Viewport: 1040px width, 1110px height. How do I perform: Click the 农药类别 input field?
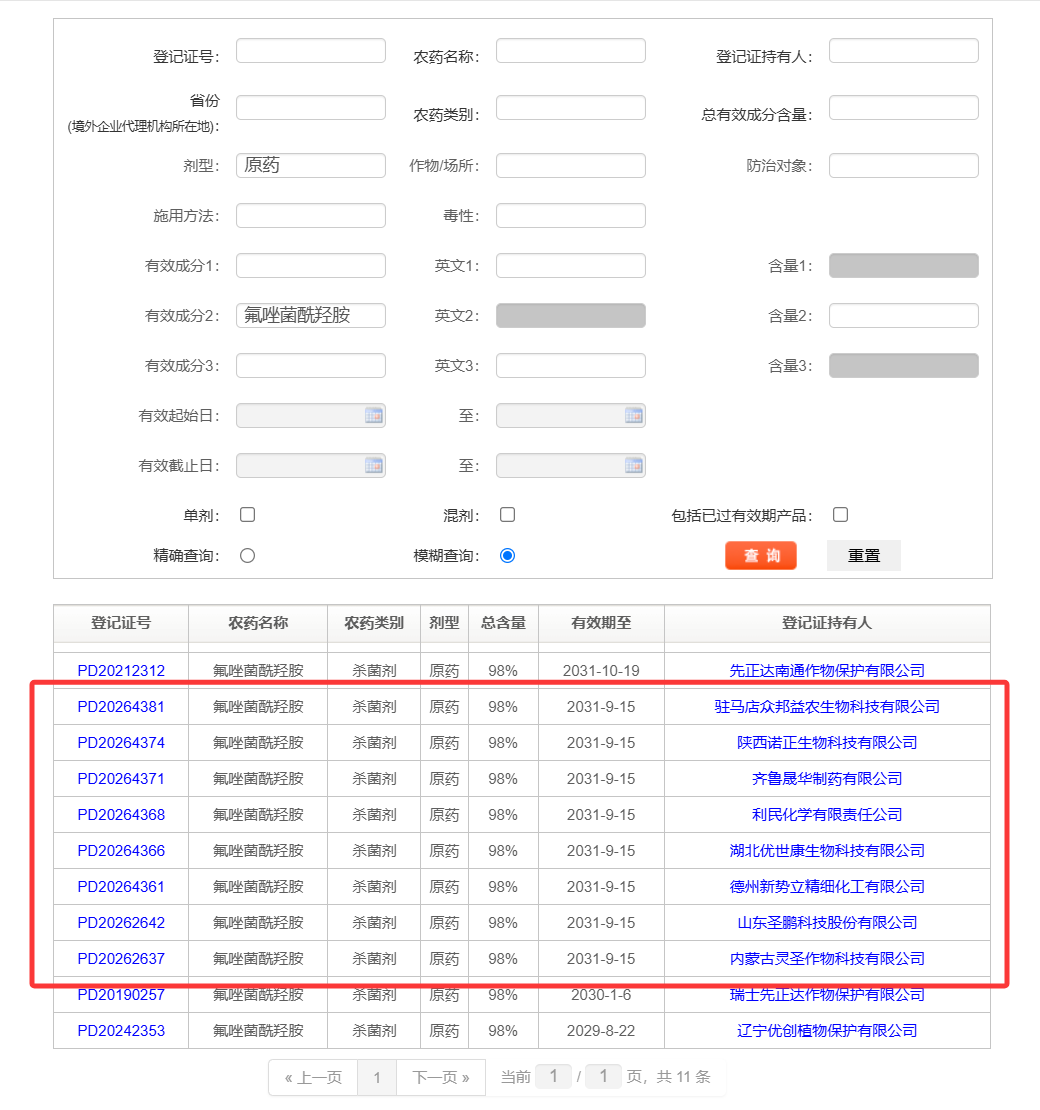pos(571,108)
